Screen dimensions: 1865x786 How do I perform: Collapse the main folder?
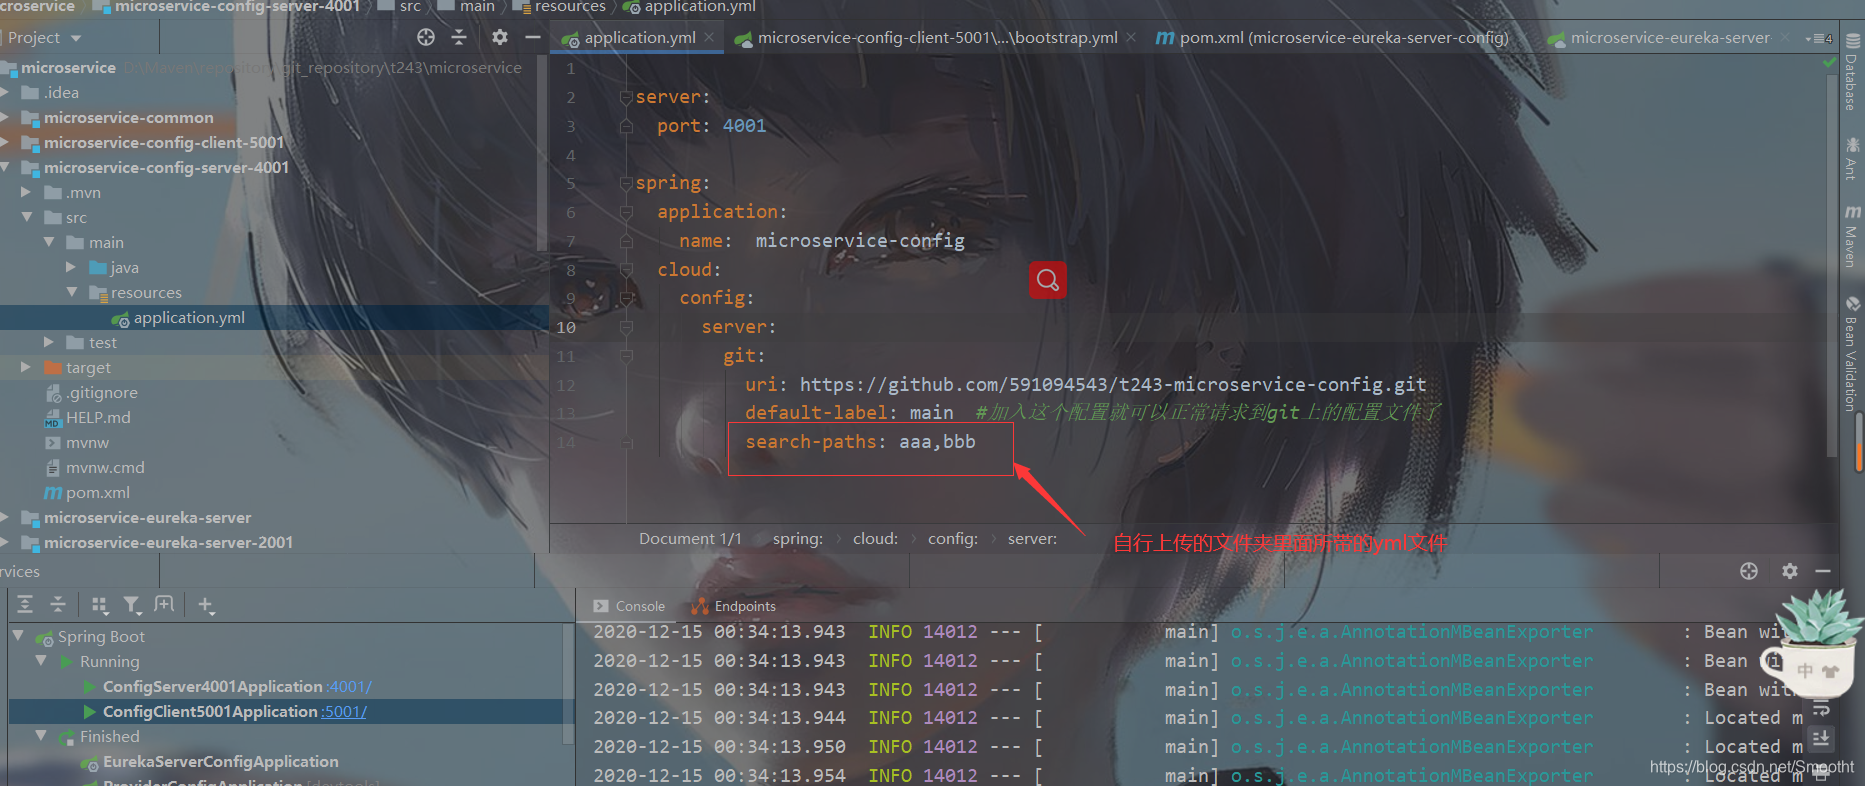49,242
